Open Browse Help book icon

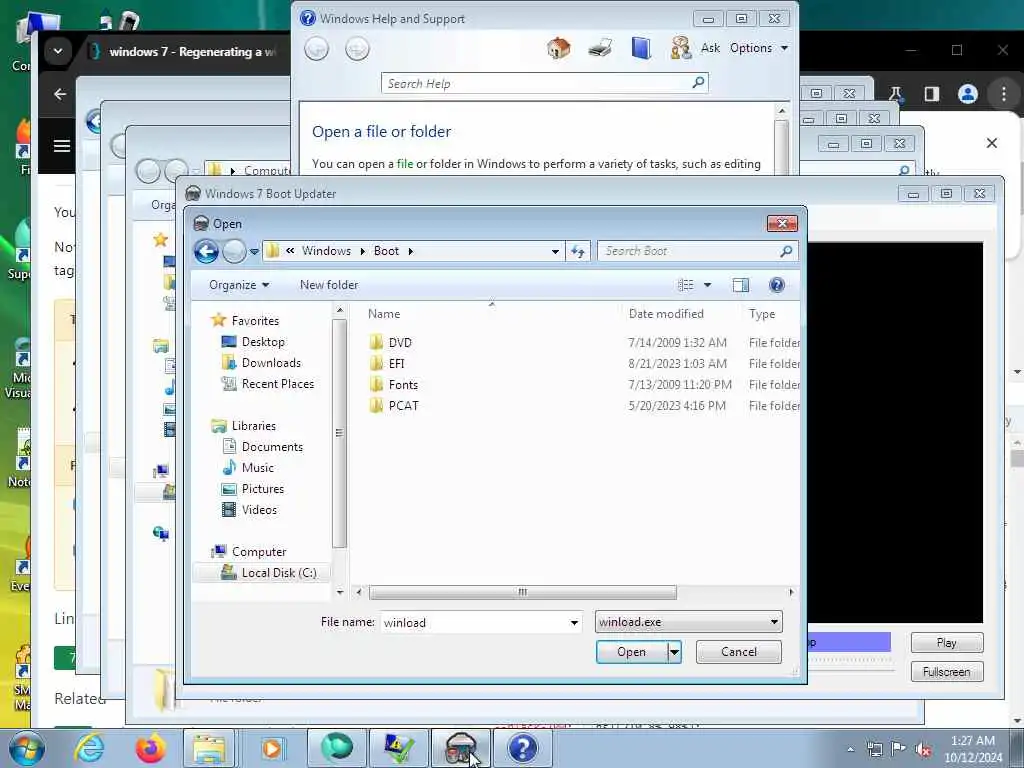pos(641,48)
